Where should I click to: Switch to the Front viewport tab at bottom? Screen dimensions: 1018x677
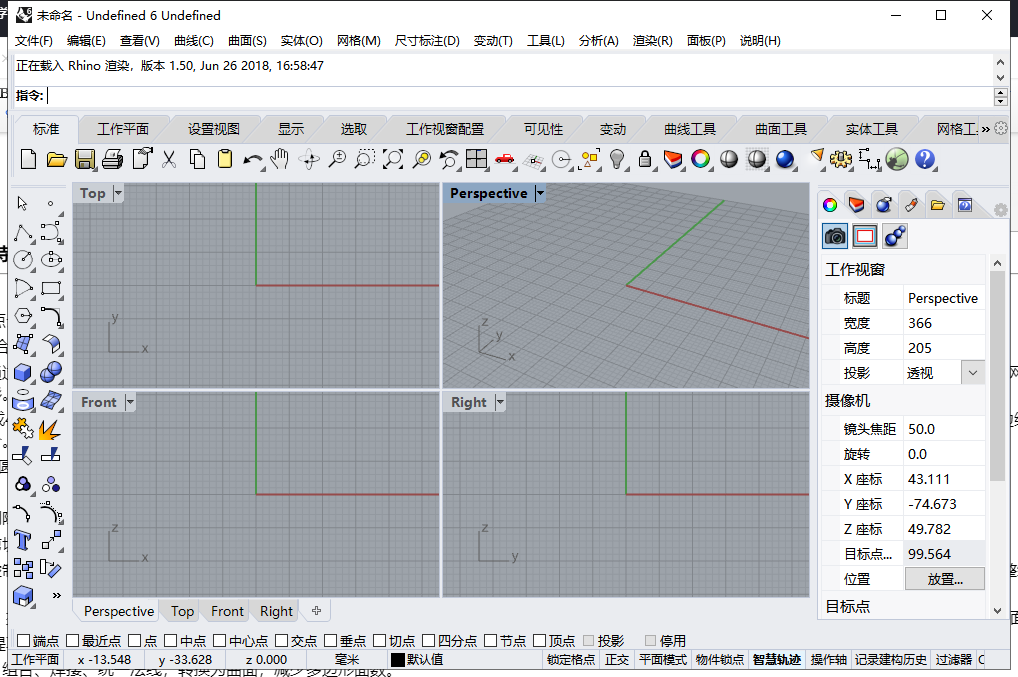(227, 611)
